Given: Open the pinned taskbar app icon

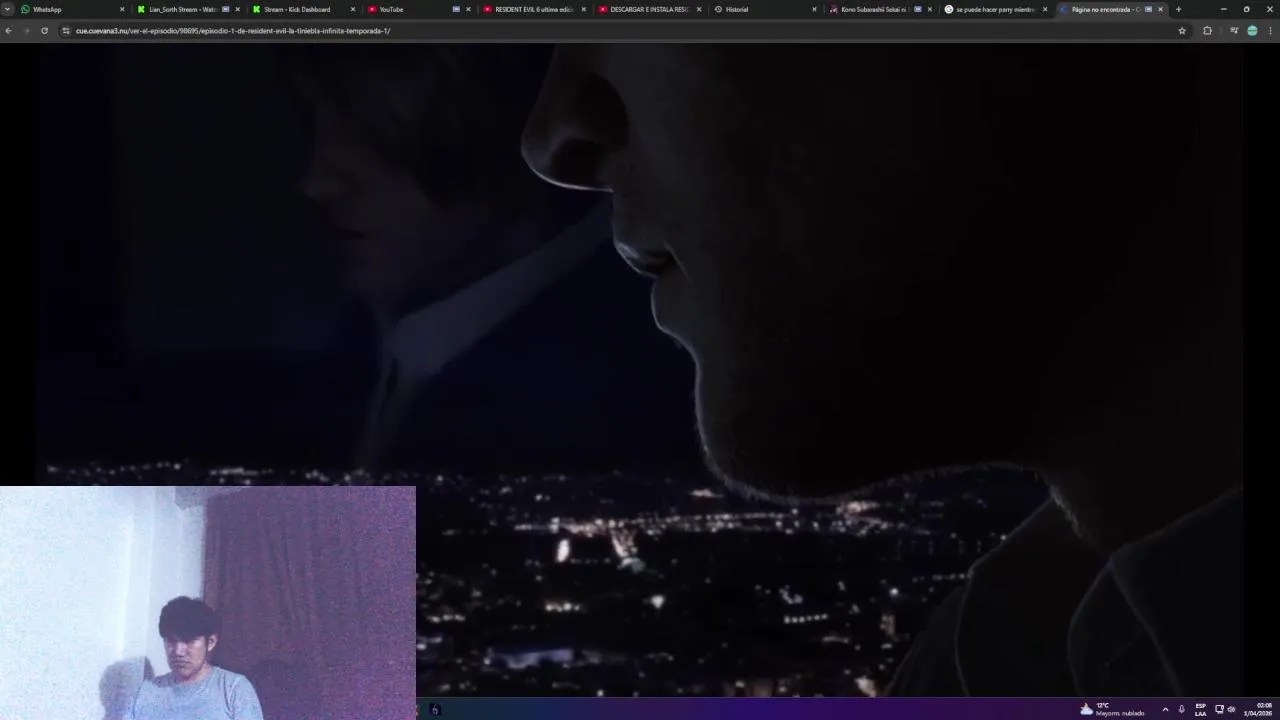Looking at the screenshot, I should tap(434, 709).
